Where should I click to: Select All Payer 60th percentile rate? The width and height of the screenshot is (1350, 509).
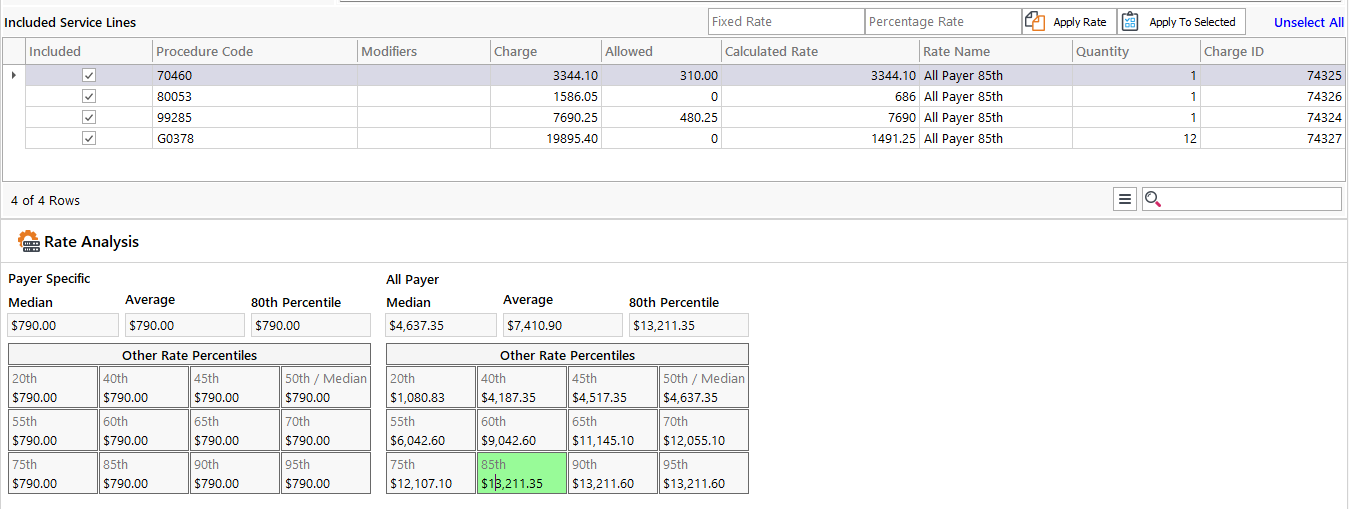click(522, 431)
